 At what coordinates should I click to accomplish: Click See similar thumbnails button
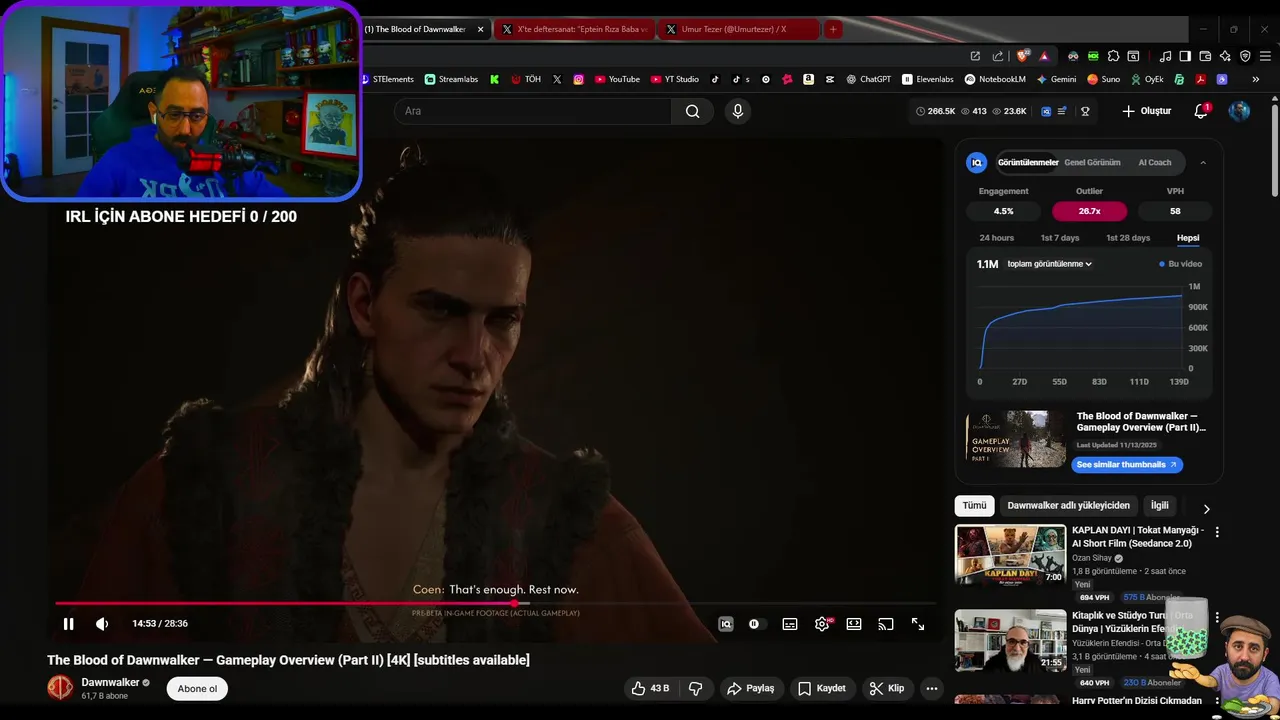tap(1127, 464)
